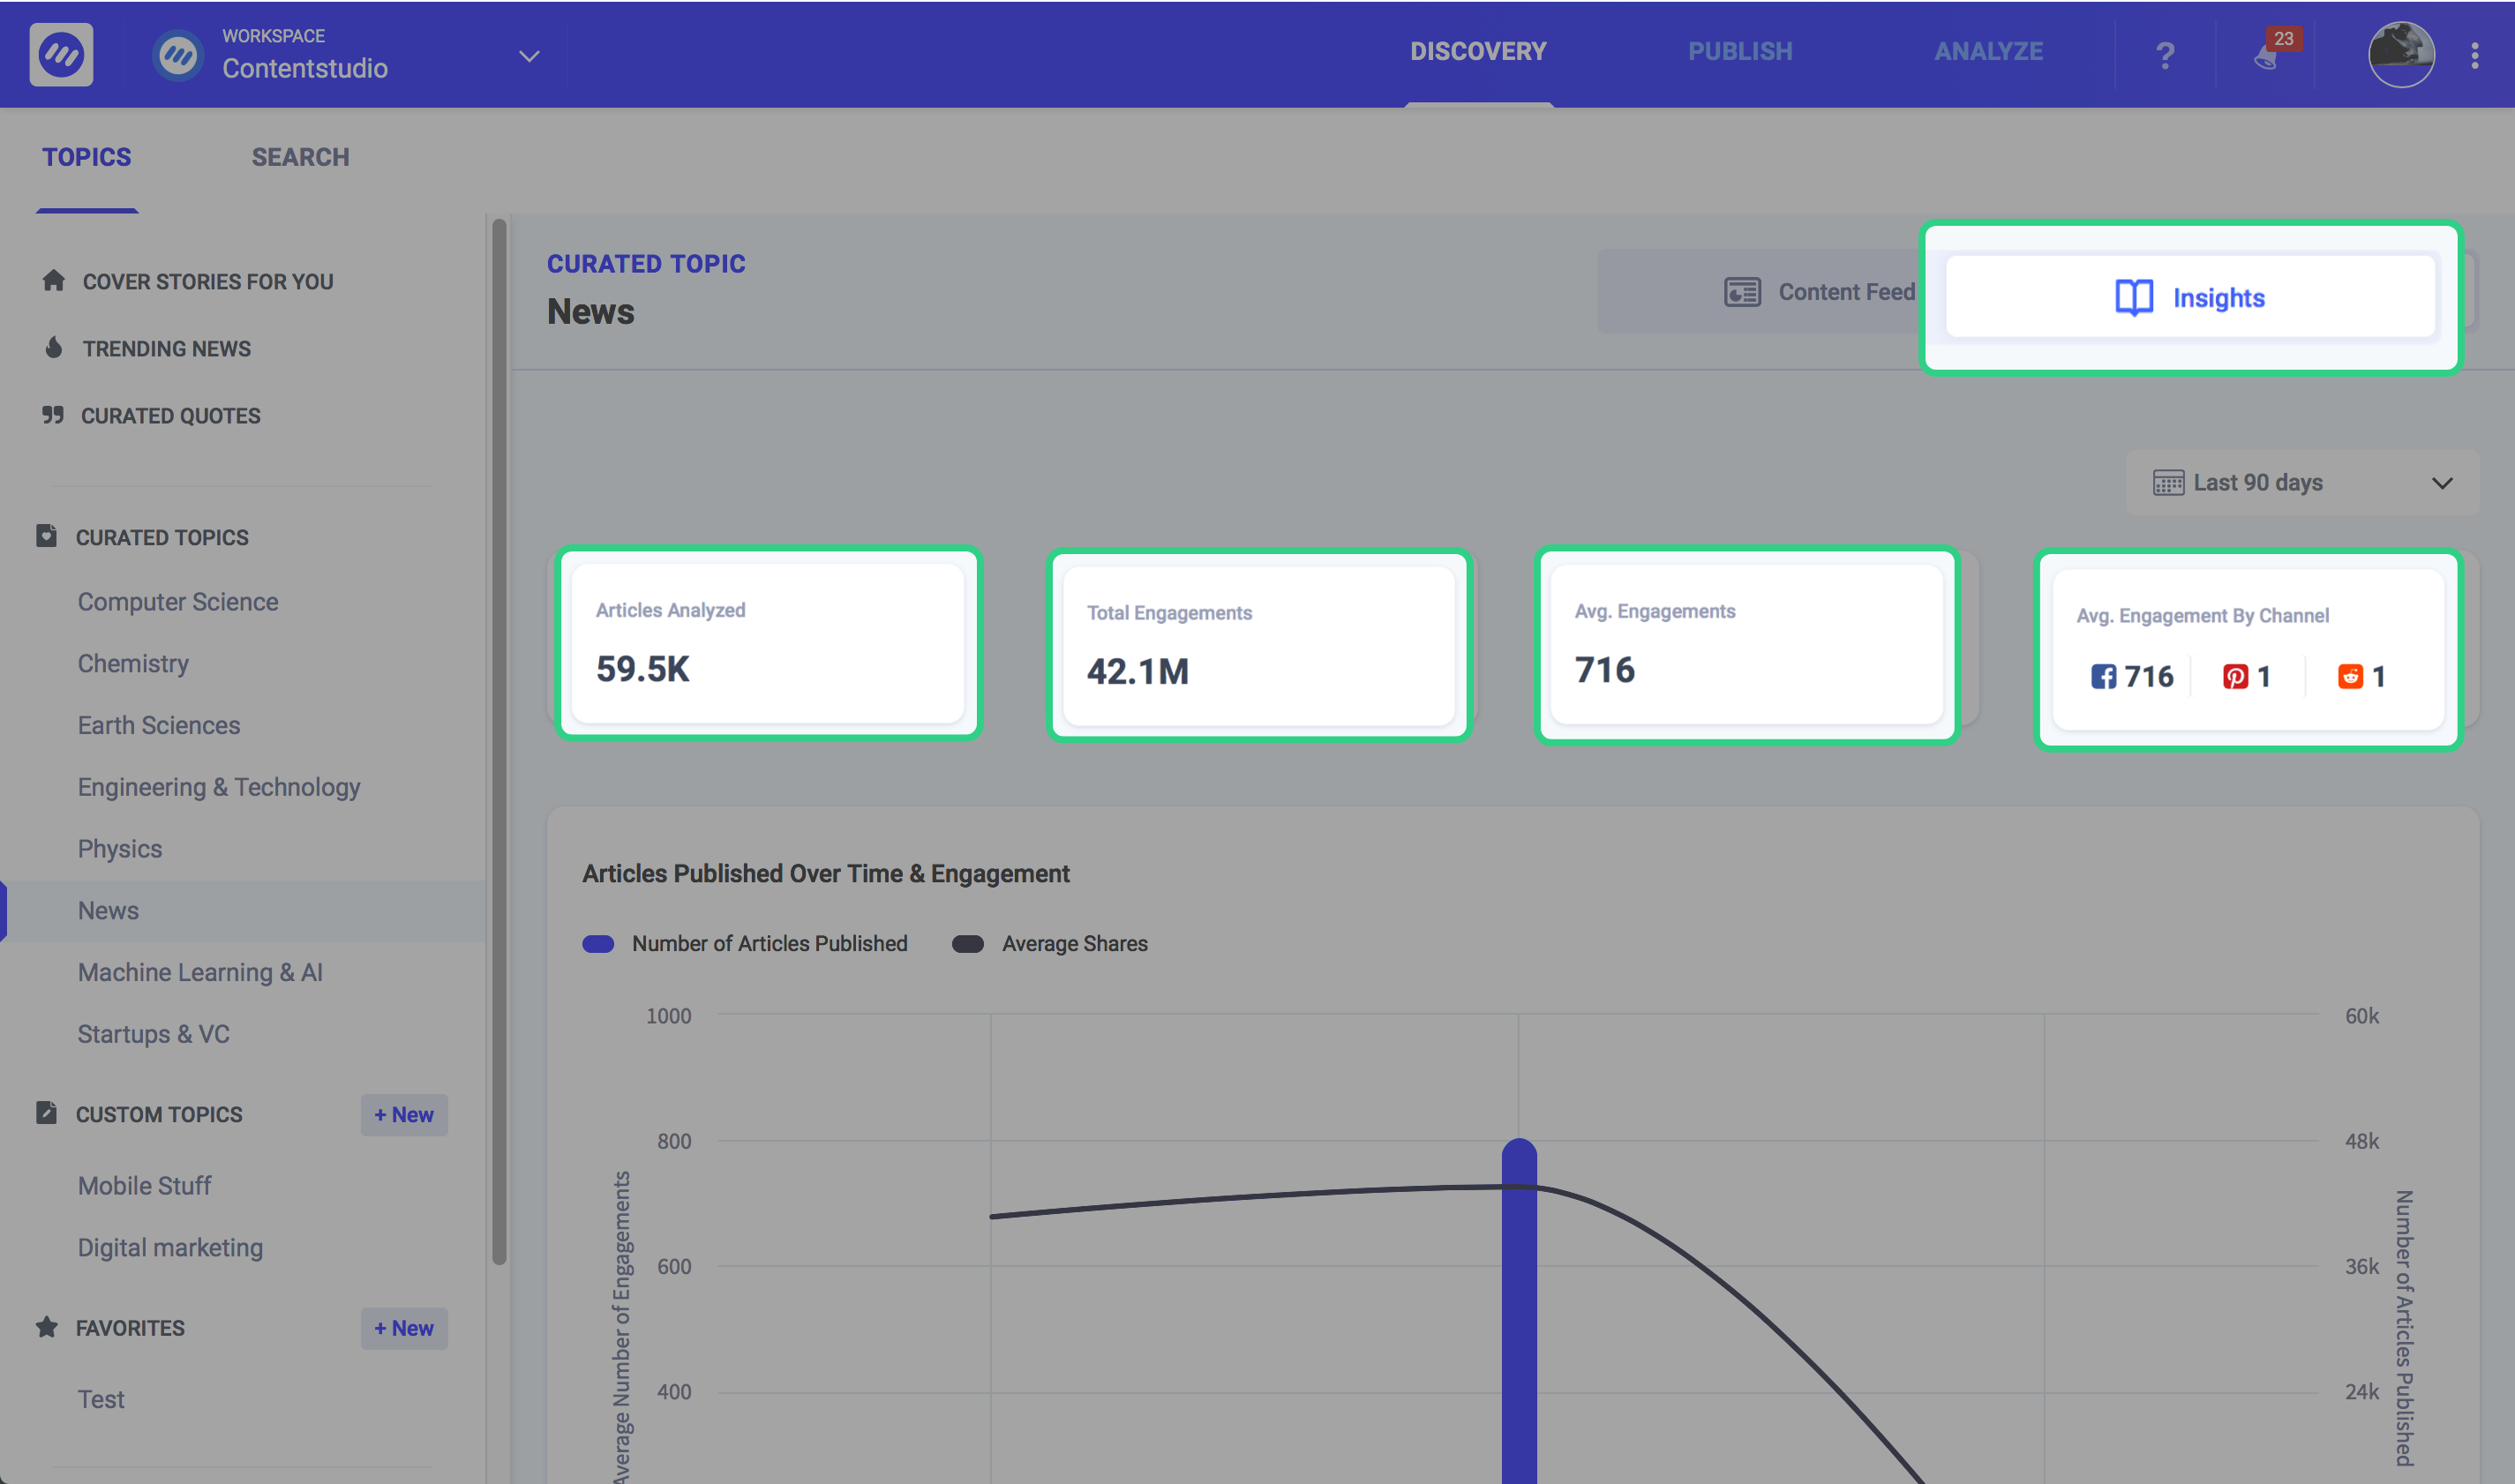Click the Facebook engagement channel icon
Screen dimensions: 2515x1484
coord(2103,677)
